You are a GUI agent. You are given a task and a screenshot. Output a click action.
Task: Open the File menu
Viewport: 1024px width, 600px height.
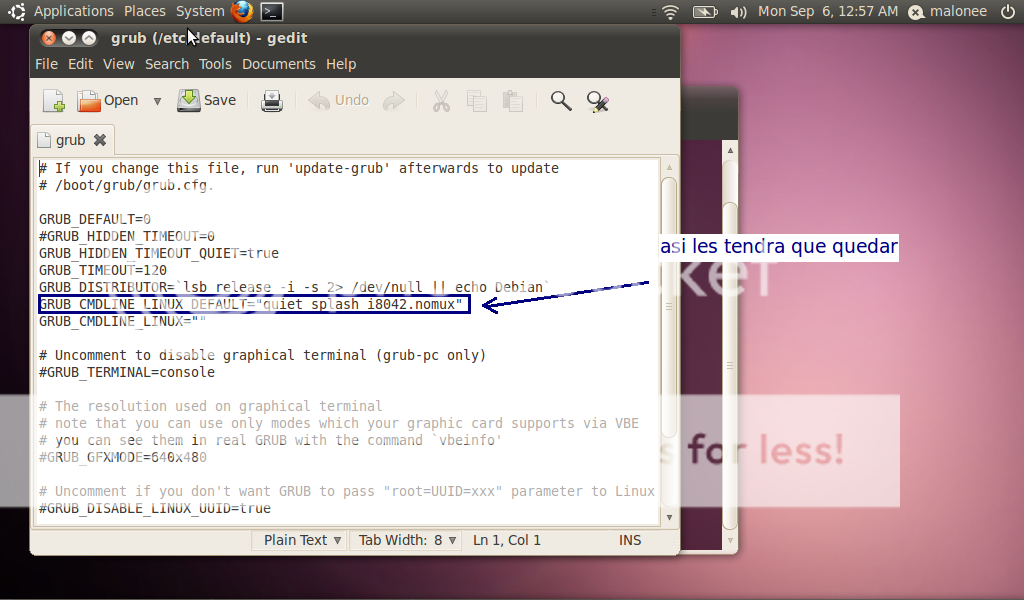(46, 64)
